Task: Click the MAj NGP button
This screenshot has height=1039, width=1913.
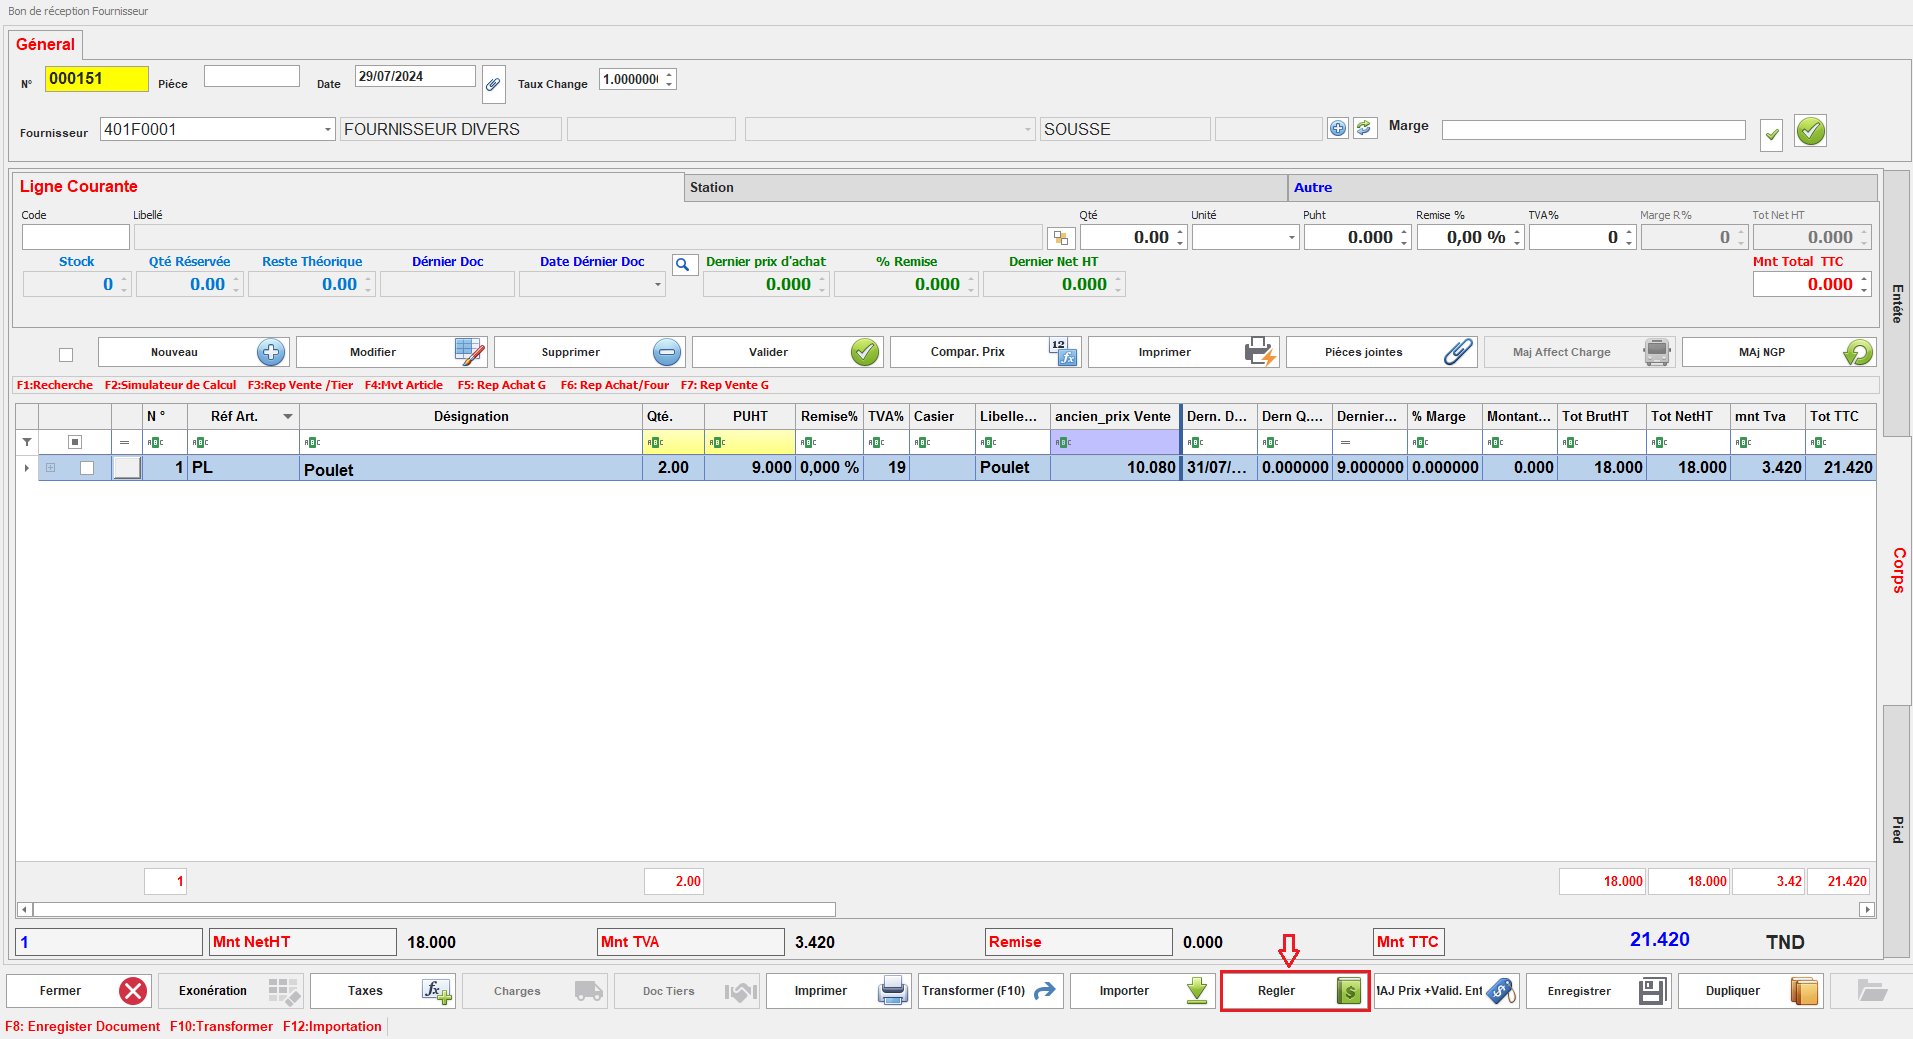Action: (x=1778, y=352)
